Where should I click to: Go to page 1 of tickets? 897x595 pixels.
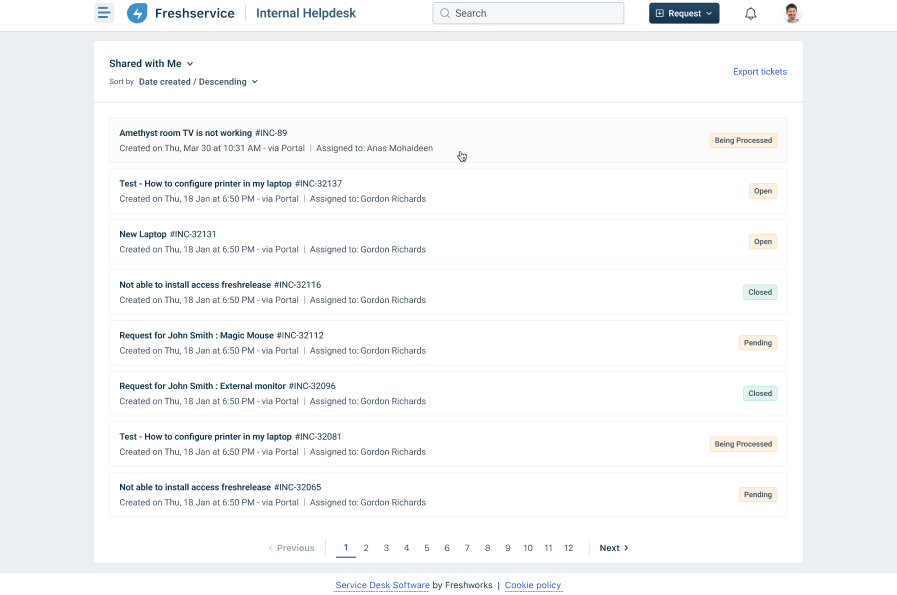click(x=346, y=548)
